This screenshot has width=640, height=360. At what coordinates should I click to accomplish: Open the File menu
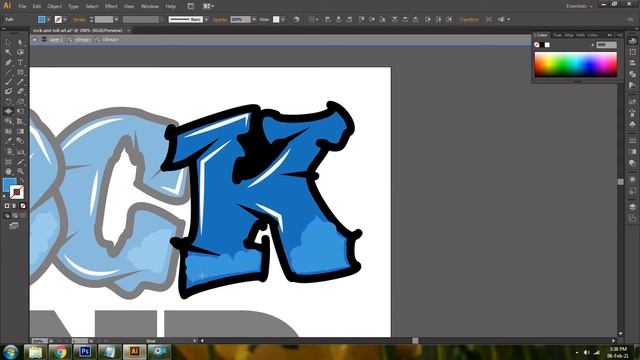point(22,6)
